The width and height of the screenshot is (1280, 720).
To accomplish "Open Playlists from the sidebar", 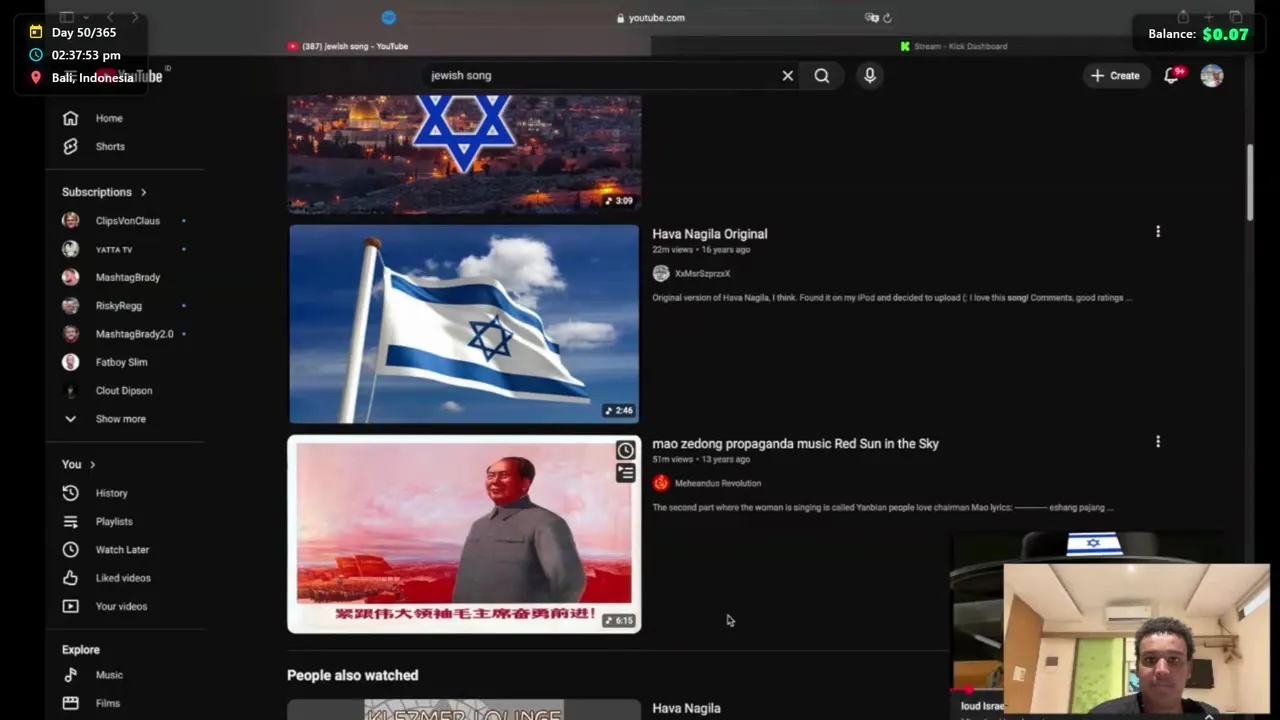I will [x=112, y=521].
